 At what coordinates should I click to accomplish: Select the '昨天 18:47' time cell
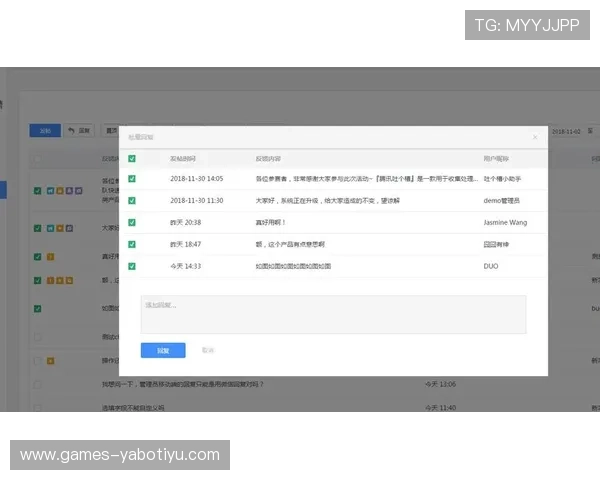click(x=186, y=244)
